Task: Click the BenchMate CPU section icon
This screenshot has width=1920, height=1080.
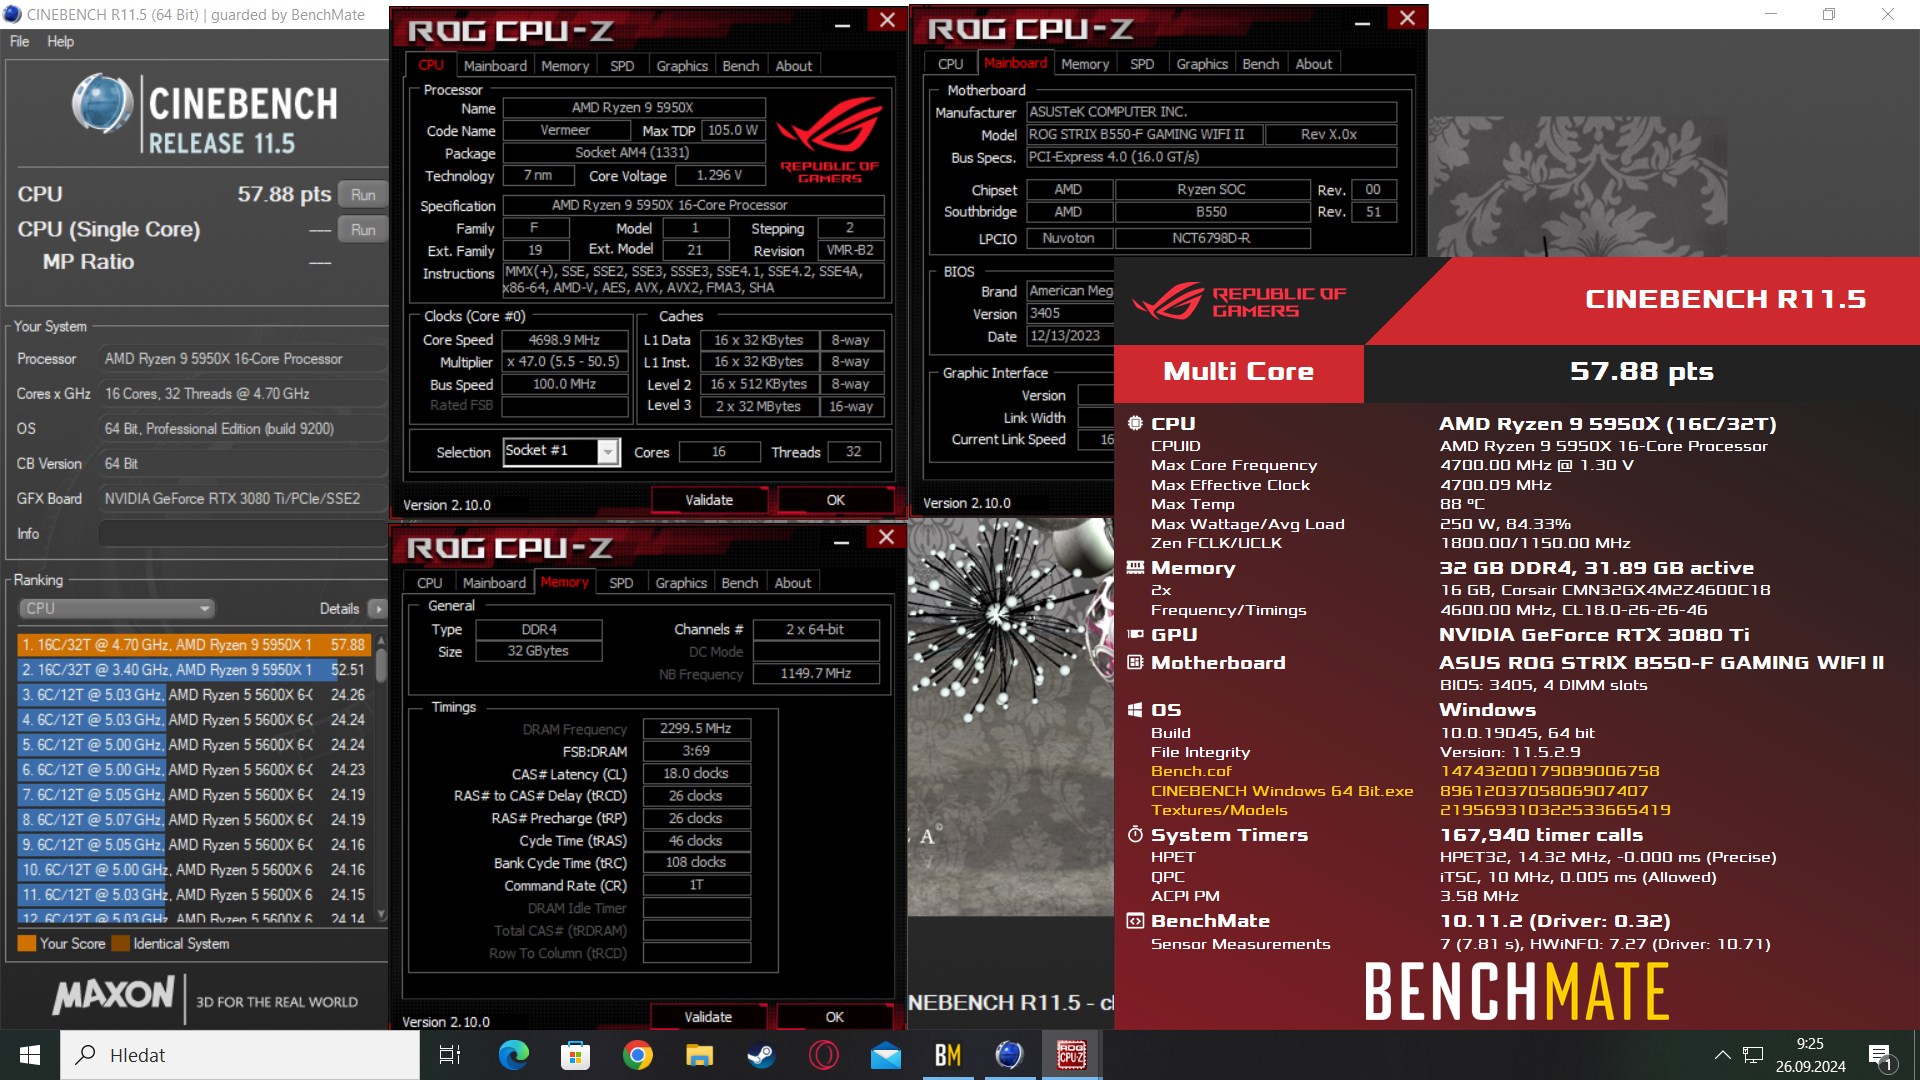Action: click(x=1135, y=423)
